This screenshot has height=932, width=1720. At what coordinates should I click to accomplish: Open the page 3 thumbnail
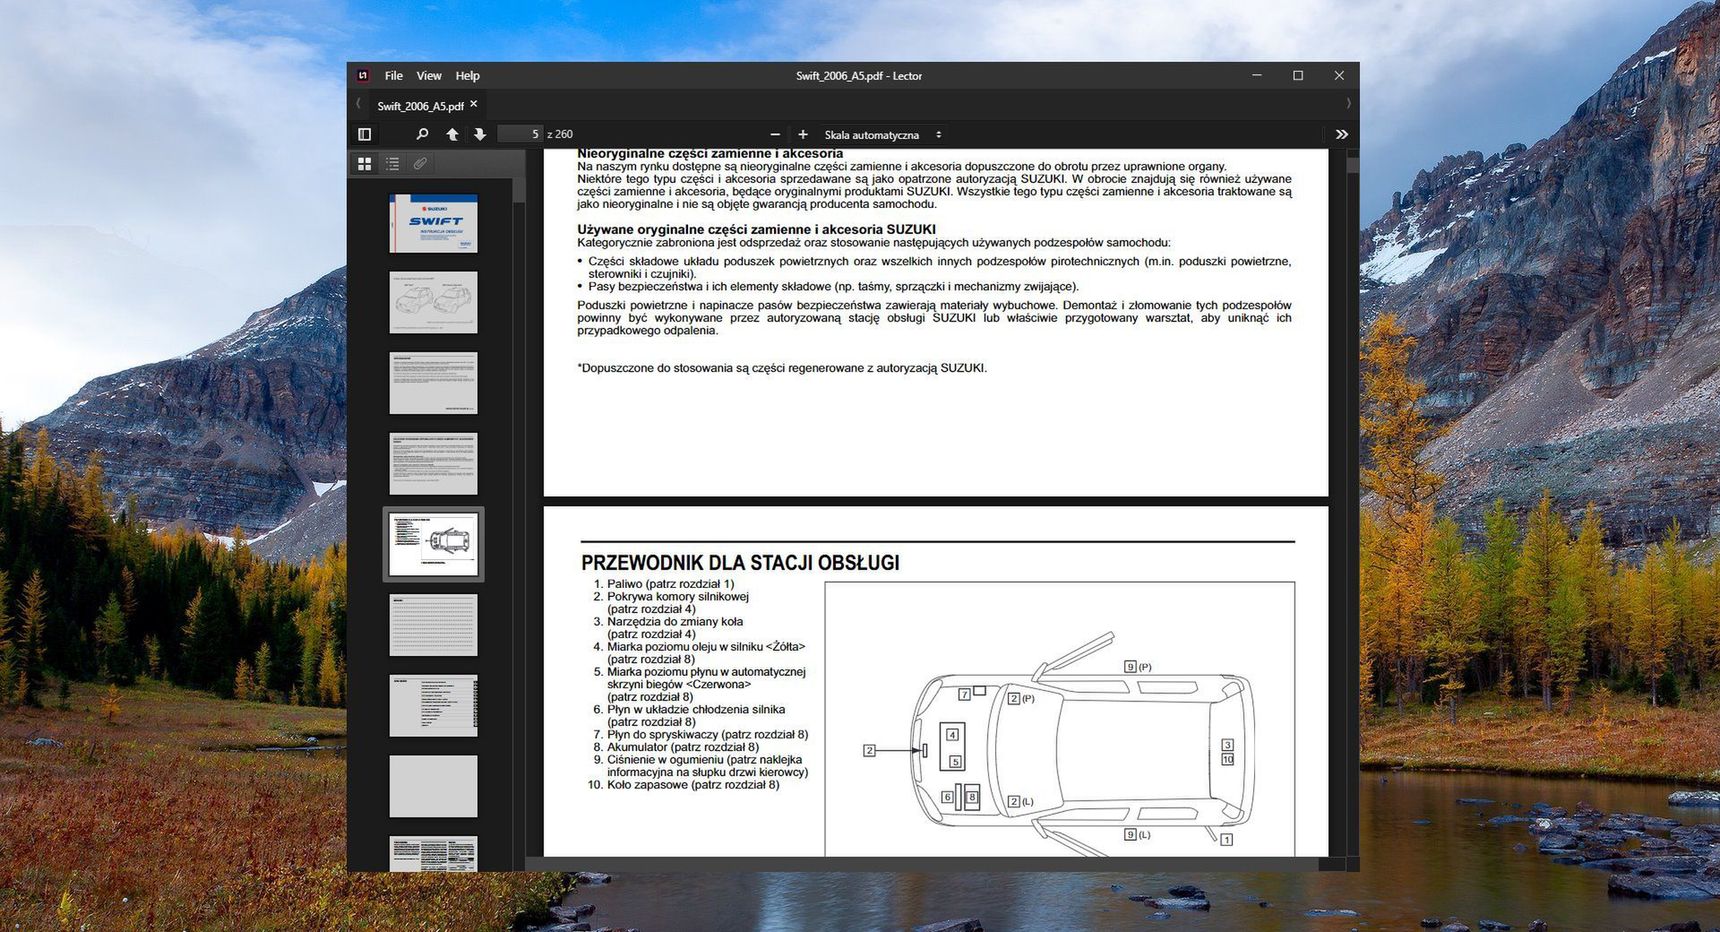[433, 383]
